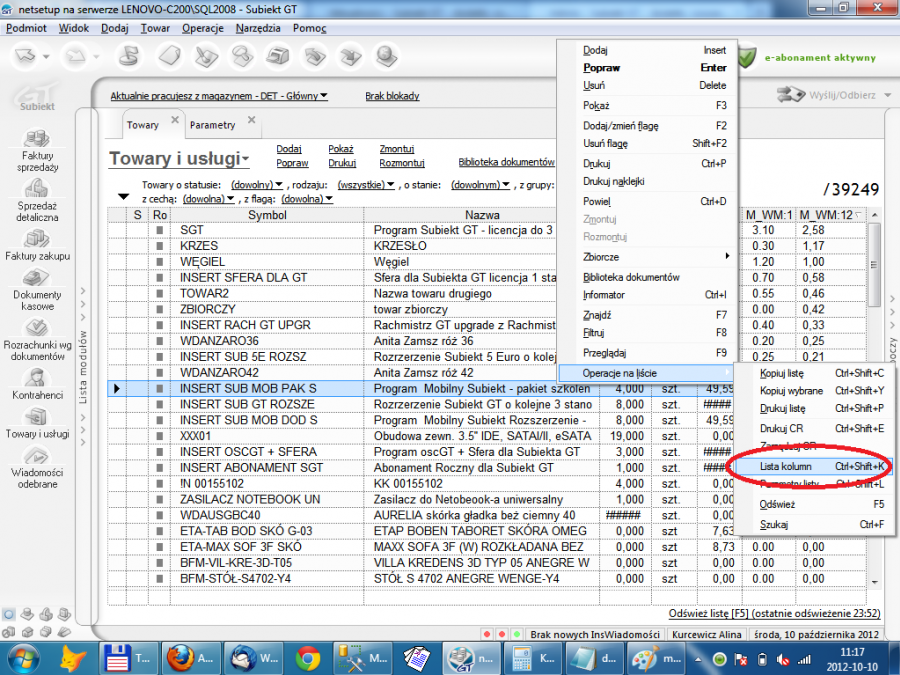Image resolution: width=900 pixels, height=675 pixels.
Task: Switch to the Parametry tab
Action: pos(212,125)
